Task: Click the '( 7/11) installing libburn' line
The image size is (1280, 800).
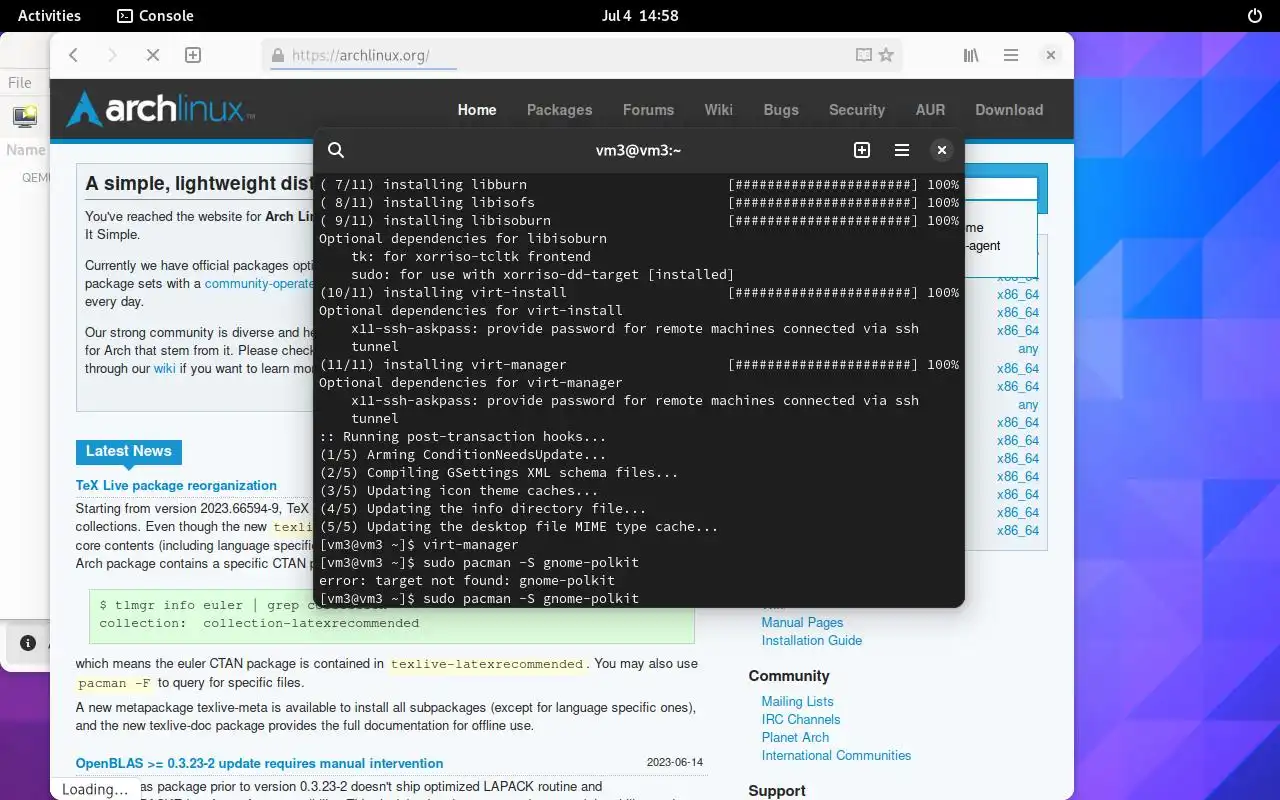Action: [x=639, y=184]
